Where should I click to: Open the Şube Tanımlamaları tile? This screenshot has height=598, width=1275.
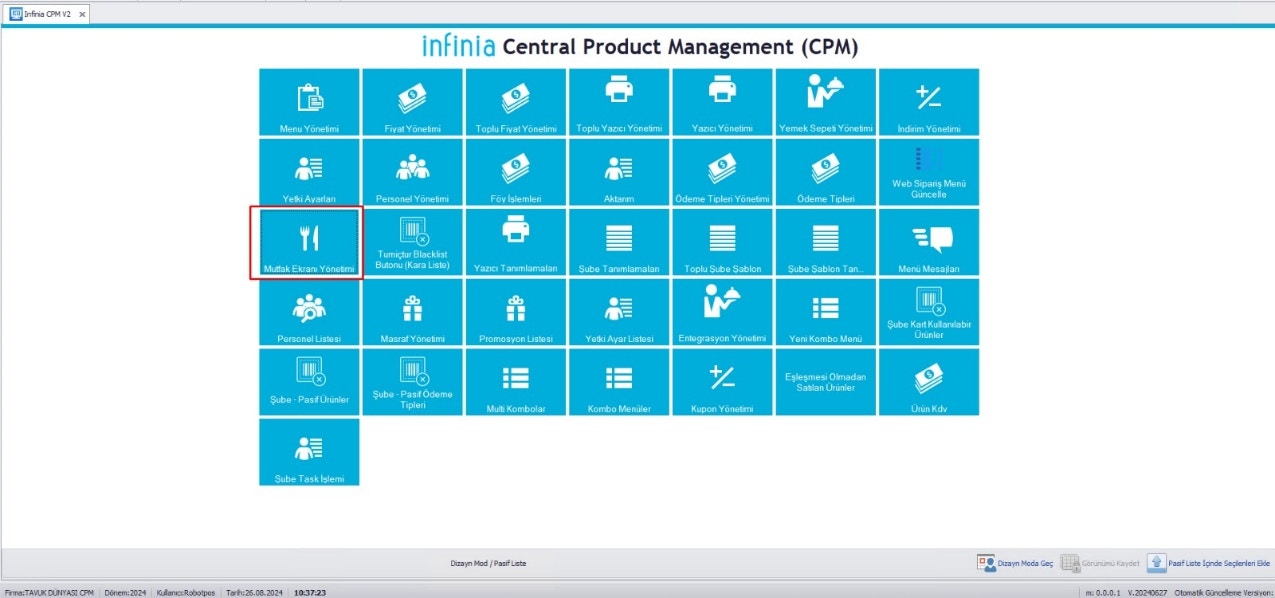[x=619, y=242]
